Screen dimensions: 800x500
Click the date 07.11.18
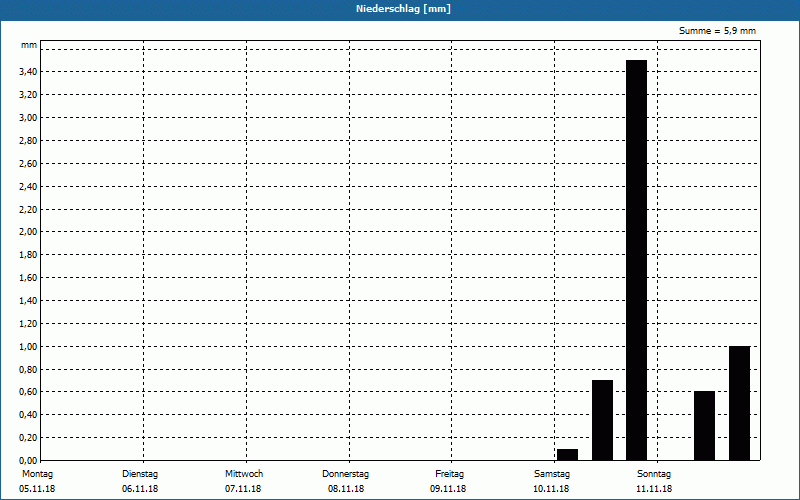tap(243, 489)
